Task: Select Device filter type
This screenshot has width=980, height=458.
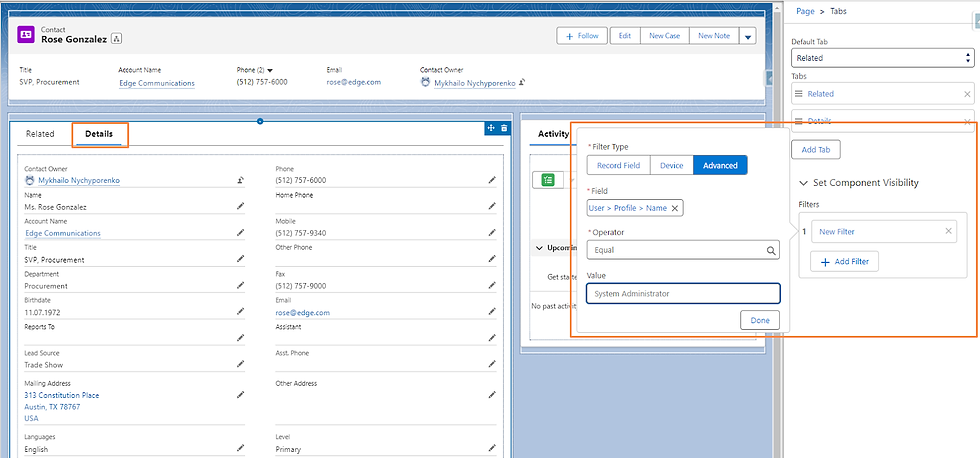Action: pyautogui.click(x=672, y=166)
